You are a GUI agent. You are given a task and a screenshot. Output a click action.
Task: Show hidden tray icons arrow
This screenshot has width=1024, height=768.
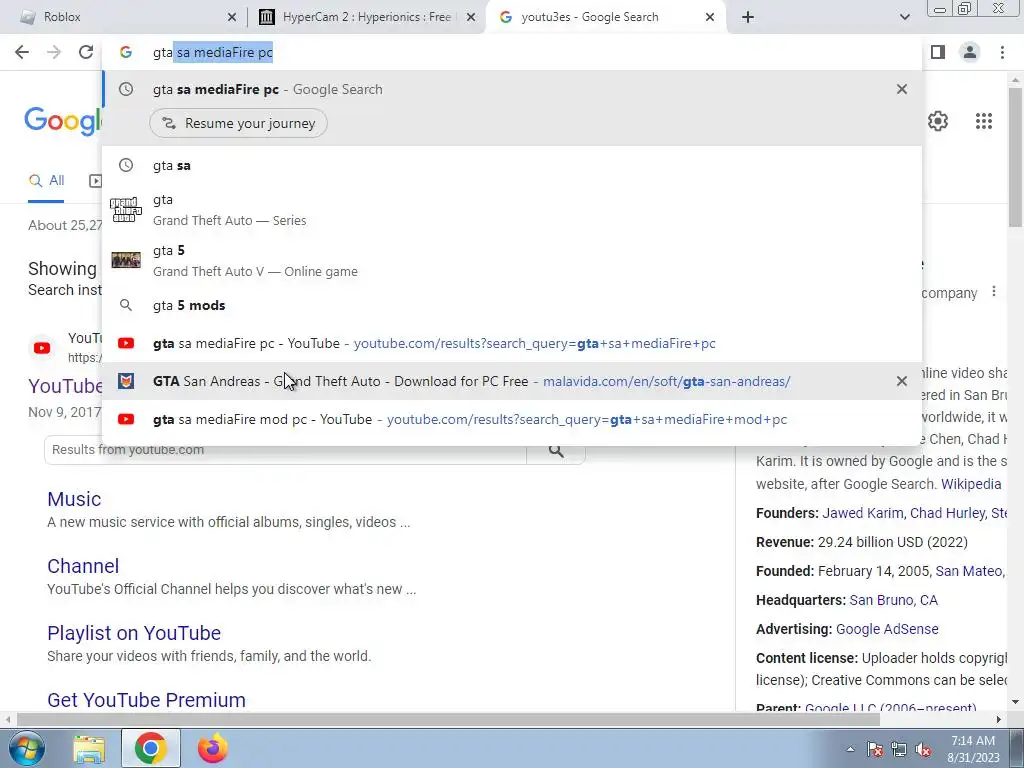click(x=850, y=749)
